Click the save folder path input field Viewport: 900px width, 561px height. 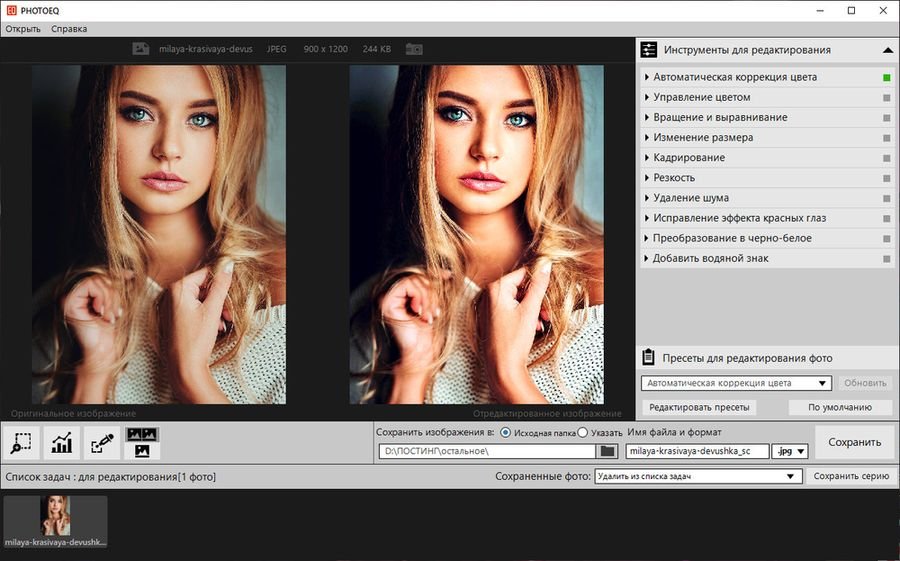[x=487, y=451]
